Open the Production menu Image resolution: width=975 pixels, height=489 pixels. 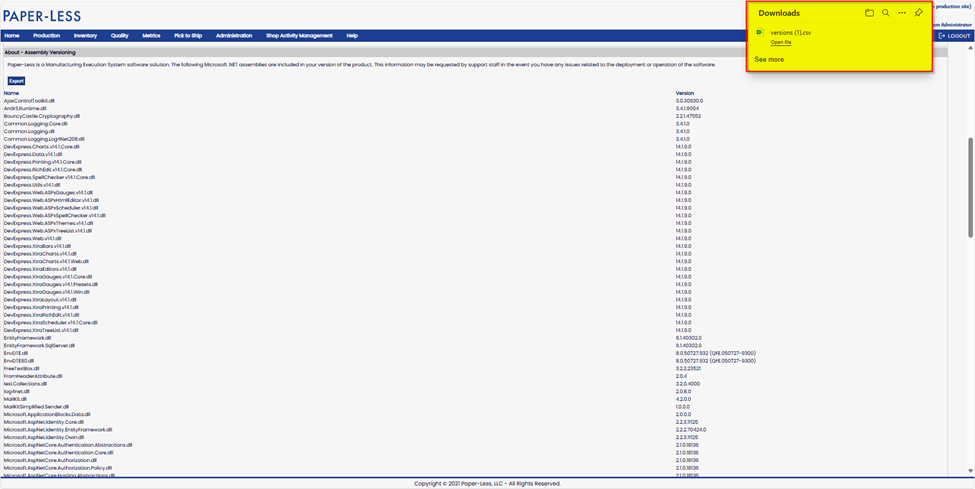[x=47, y=36]
